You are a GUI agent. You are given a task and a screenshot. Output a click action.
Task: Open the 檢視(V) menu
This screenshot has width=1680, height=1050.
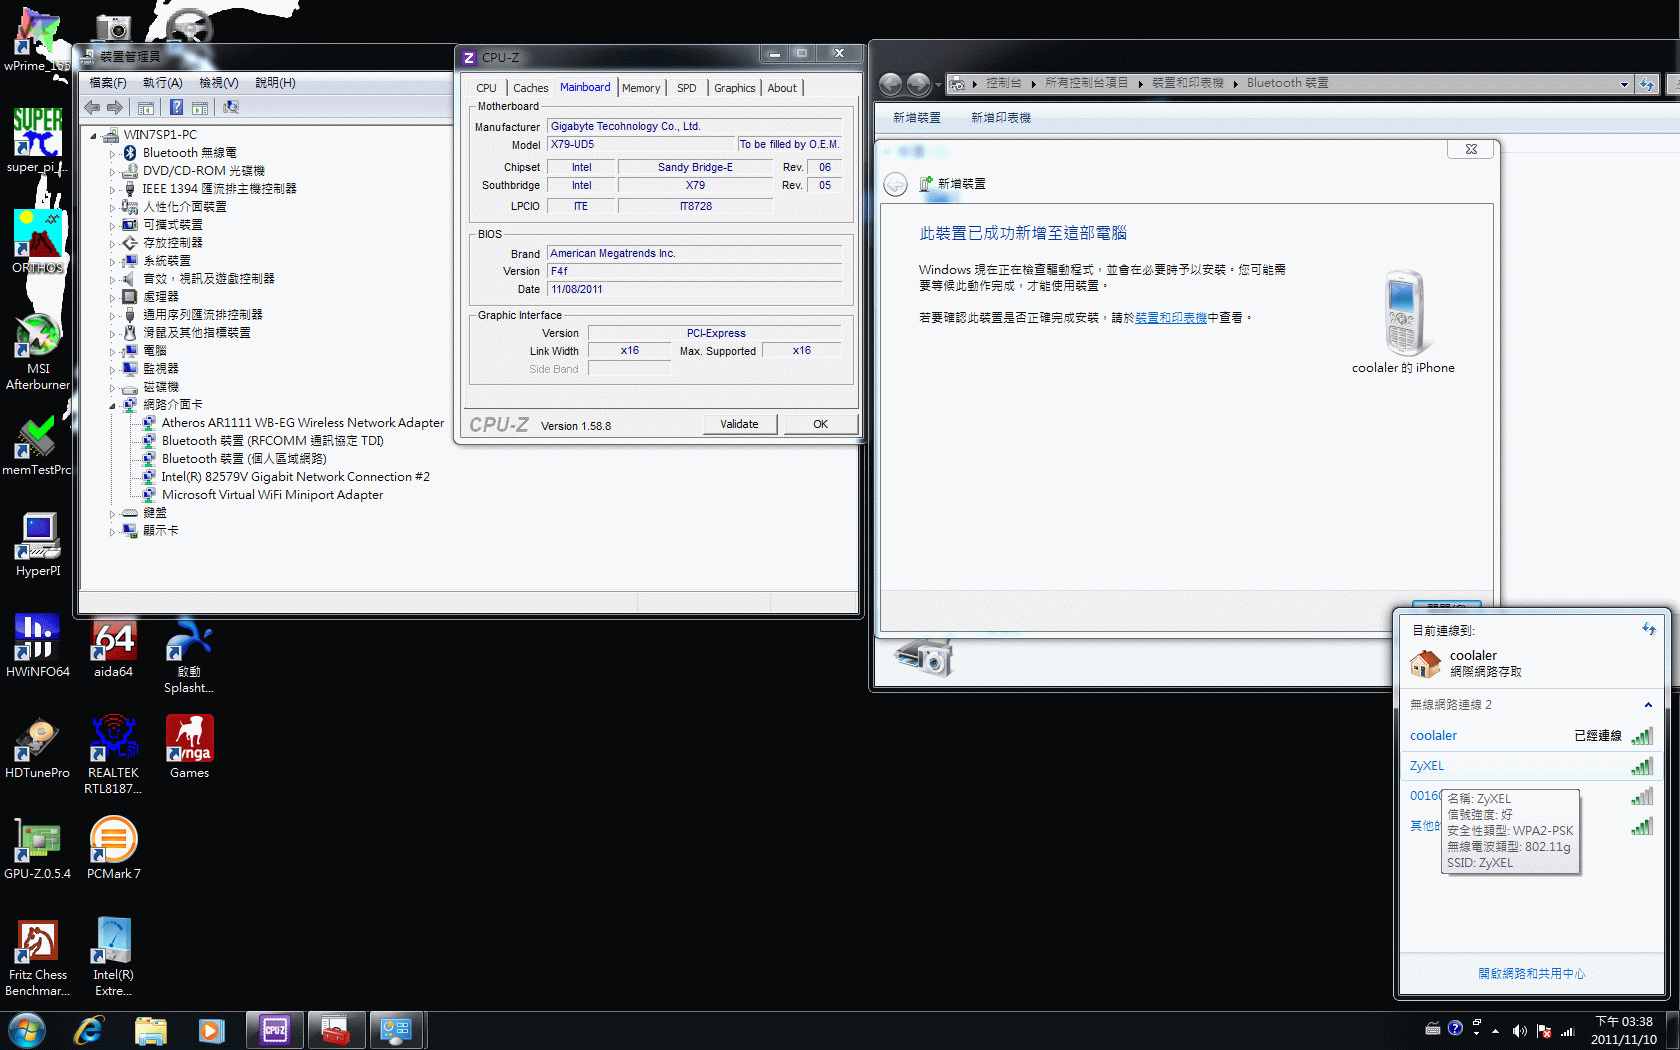pos(218,83)
